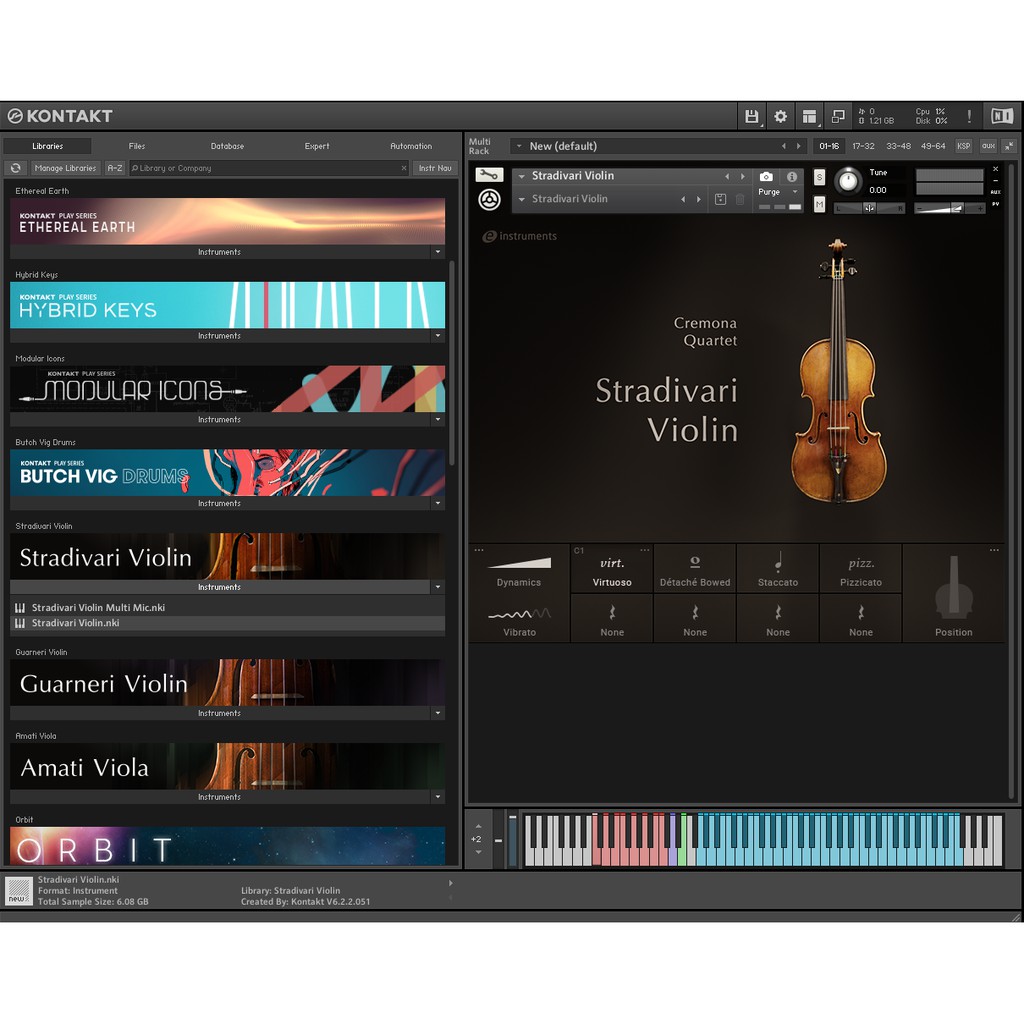Switch to the Files tab

pos(137,146)
